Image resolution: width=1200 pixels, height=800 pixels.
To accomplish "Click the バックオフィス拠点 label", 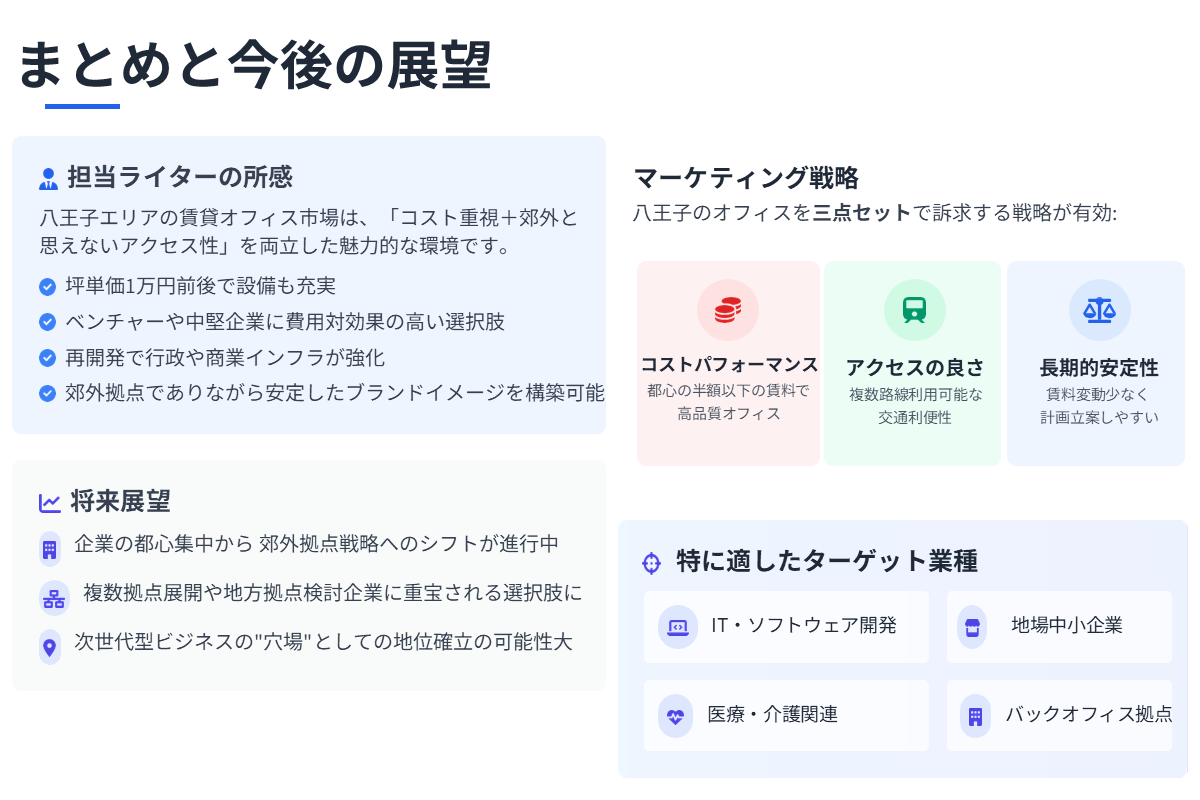I will coord(1088,714).
